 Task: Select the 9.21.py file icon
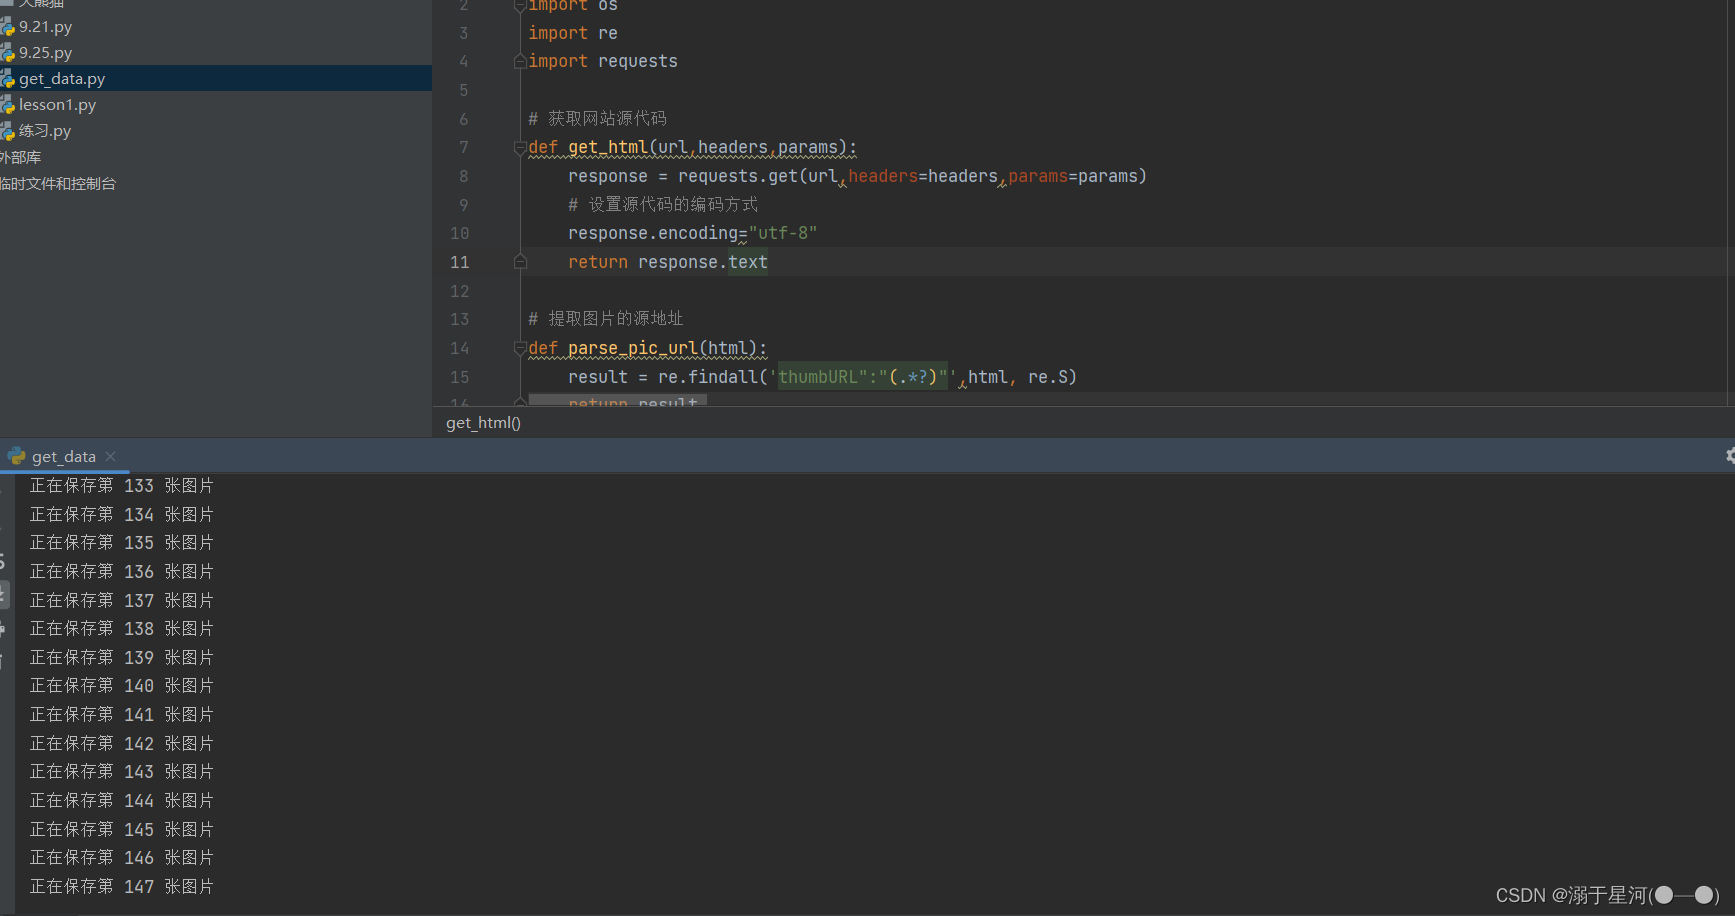click(10, 26)
